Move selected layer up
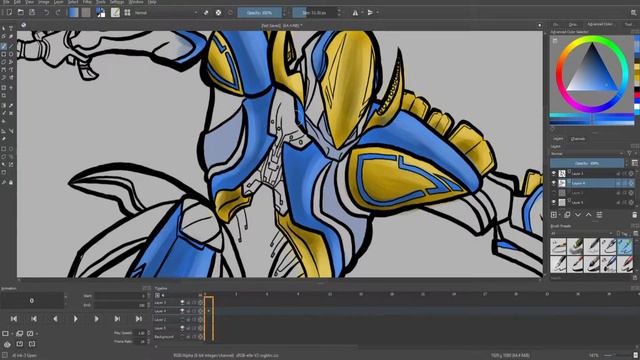 [x=589, y=215]
